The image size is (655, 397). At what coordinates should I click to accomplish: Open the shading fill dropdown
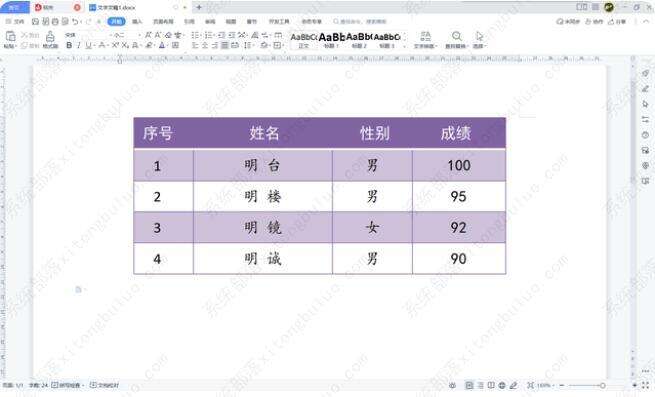coord(265,46)
